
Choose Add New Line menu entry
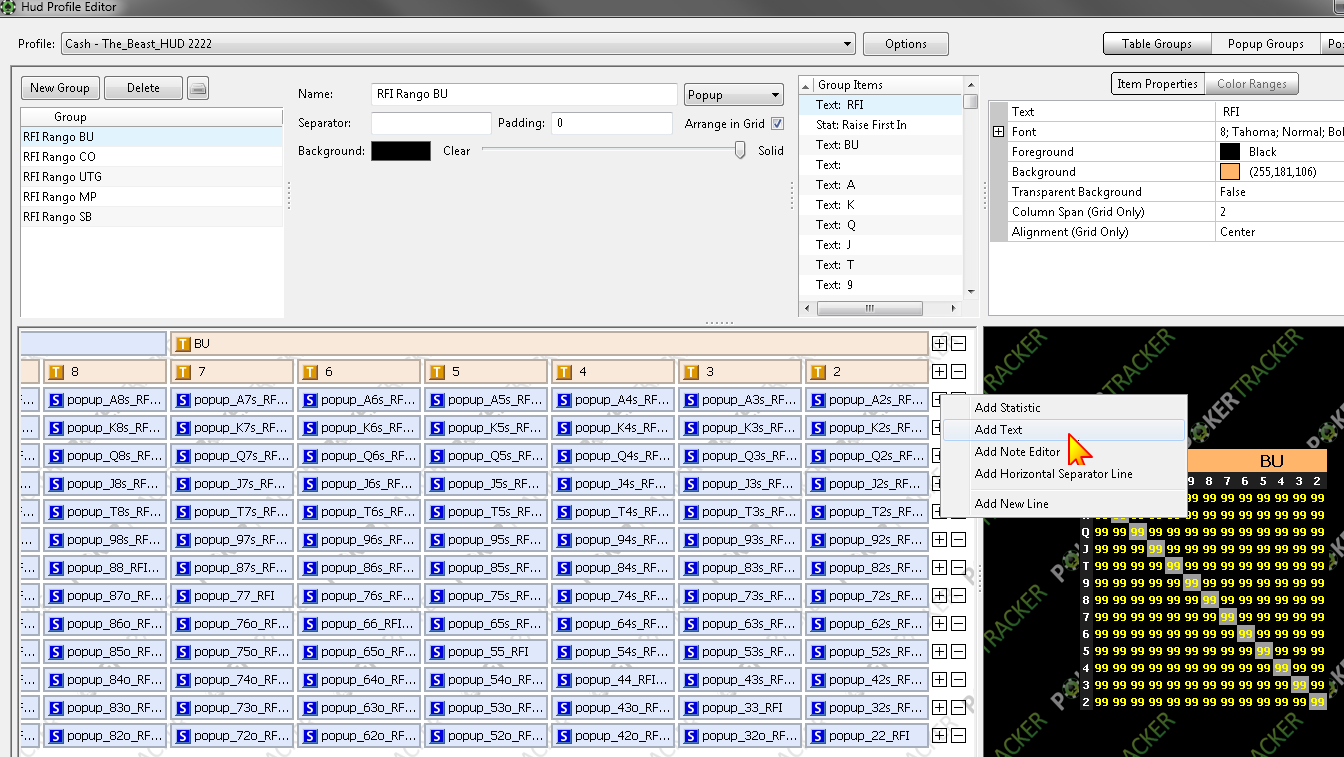point(1011,504)
